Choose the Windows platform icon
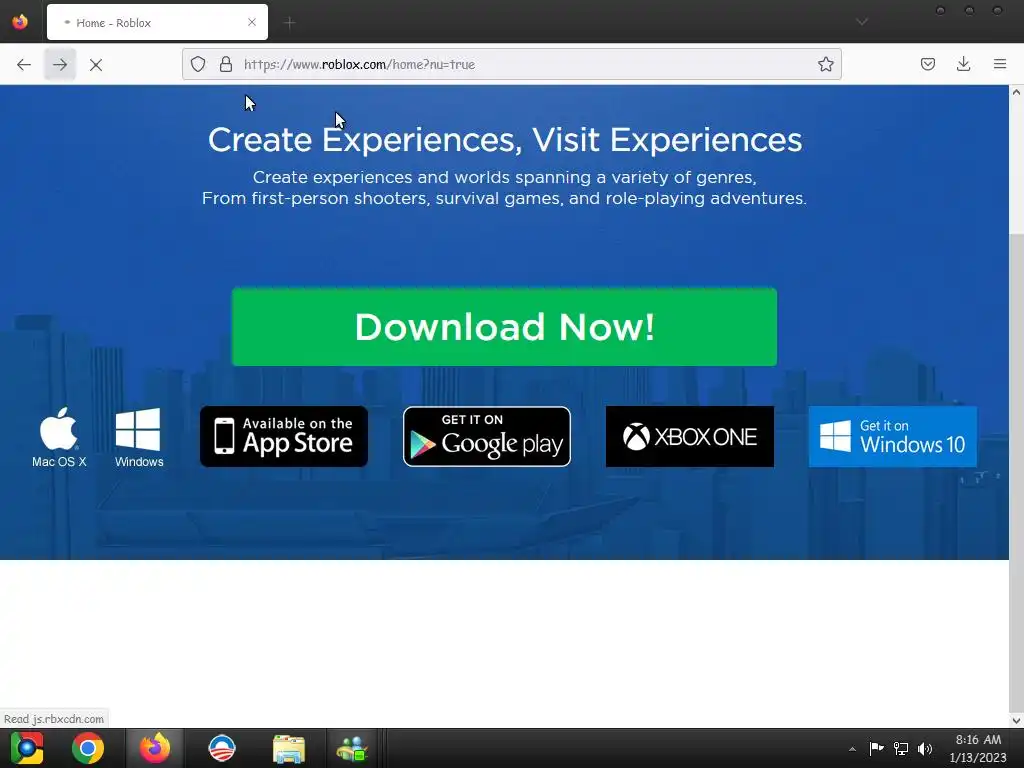The width and height of the screenshot is (1024, 768). 138,437
